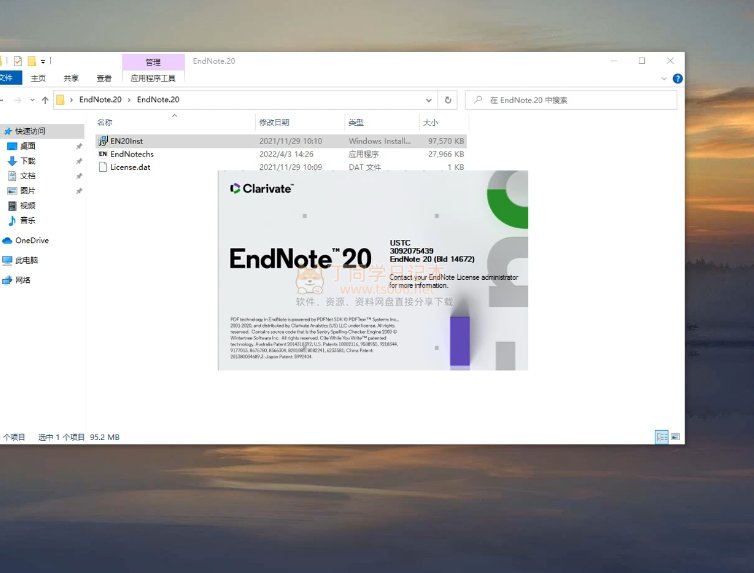Switch to large icons view layout

click(675, 437)
